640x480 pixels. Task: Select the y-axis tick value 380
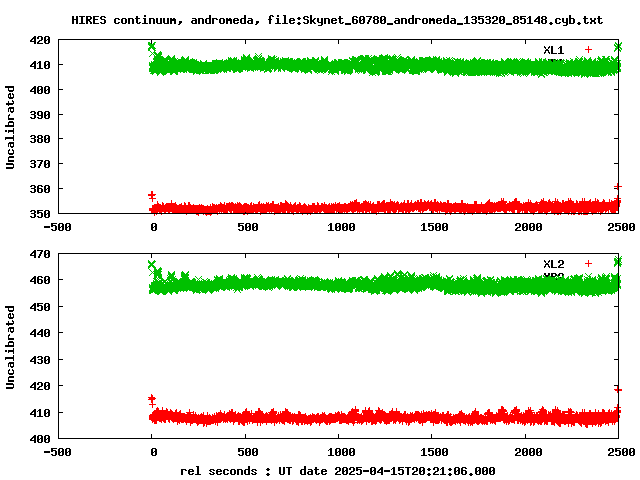40,139
